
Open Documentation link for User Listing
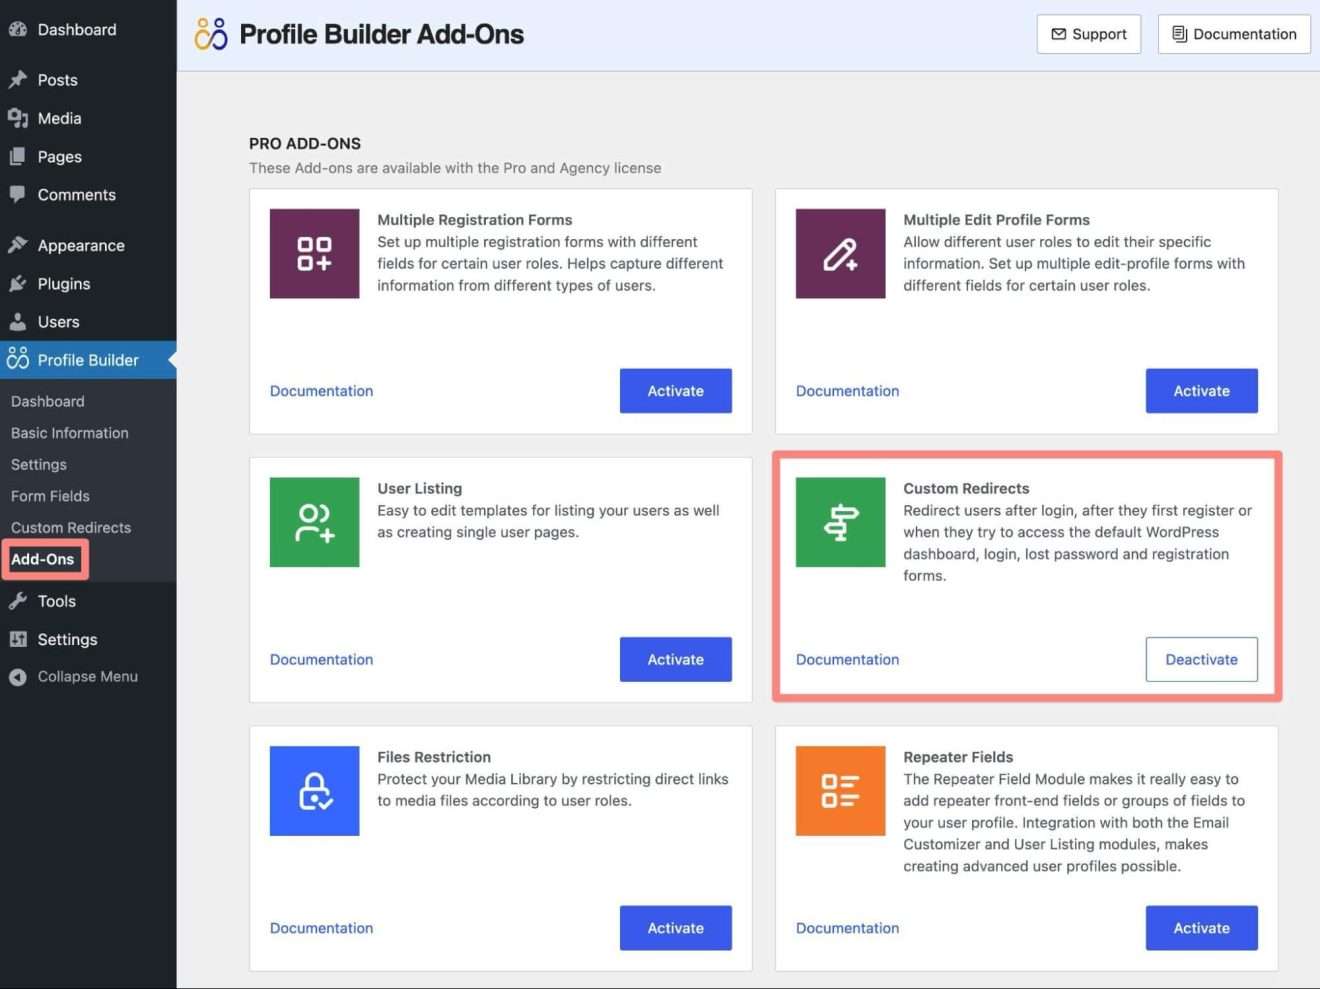tap(321, 660)
